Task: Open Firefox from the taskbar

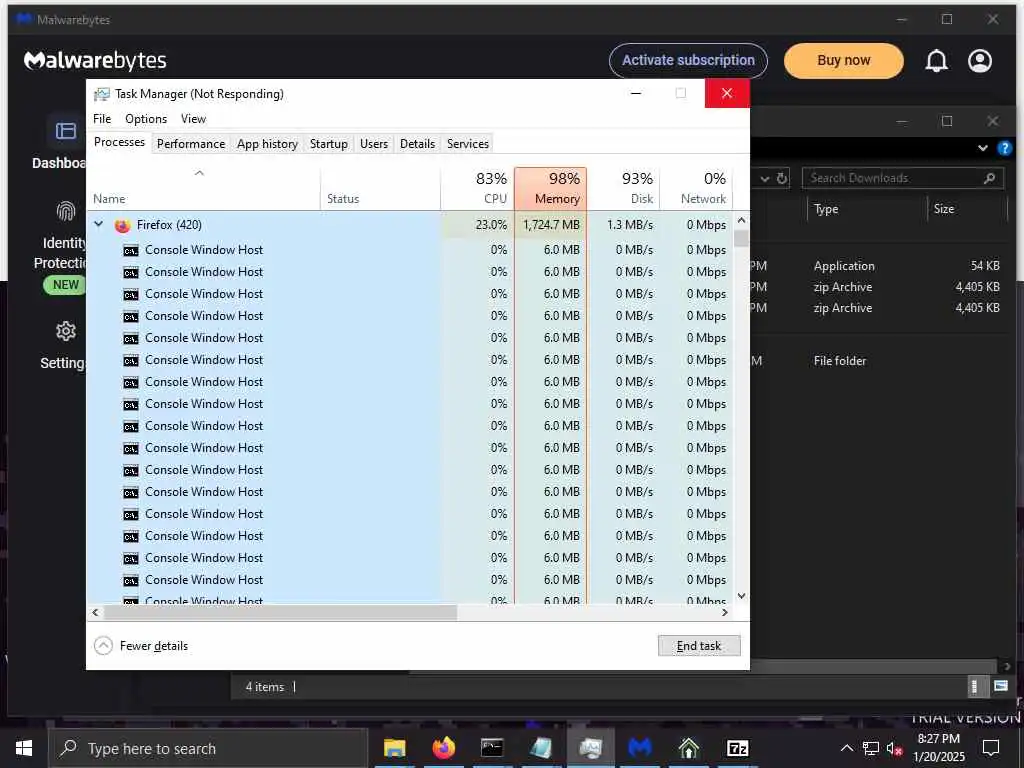Action: tap(443, 748)
